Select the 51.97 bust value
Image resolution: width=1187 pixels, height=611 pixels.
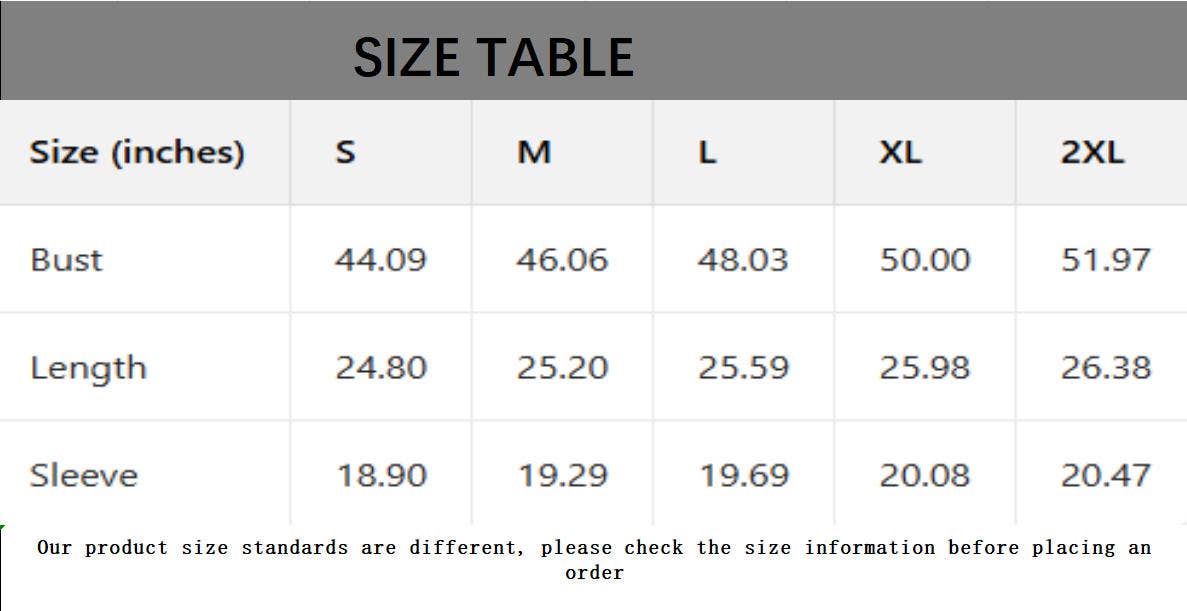pos(1106,260)
